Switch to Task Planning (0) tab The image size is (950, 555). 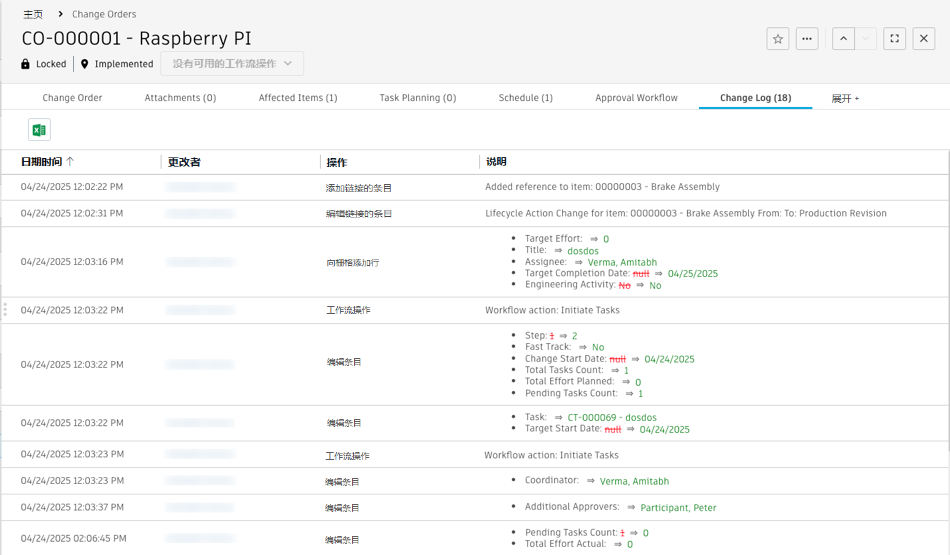pos(418,98)
